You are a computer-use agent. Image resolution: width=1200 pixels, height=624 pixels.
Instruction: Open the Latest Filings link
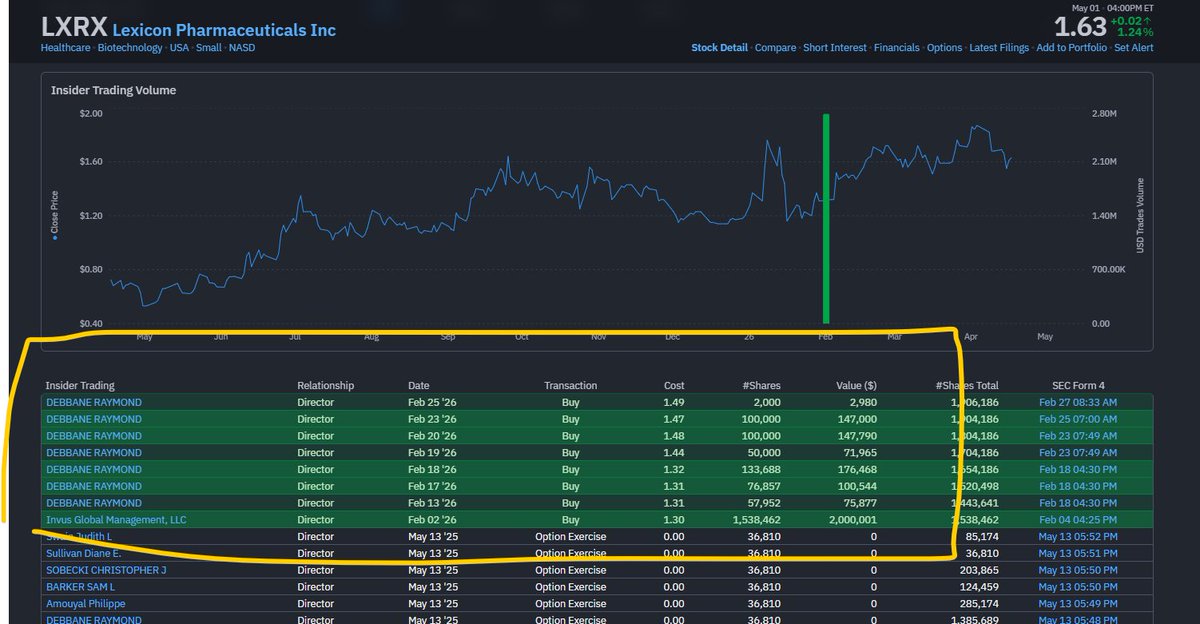(x=999, y=48)
